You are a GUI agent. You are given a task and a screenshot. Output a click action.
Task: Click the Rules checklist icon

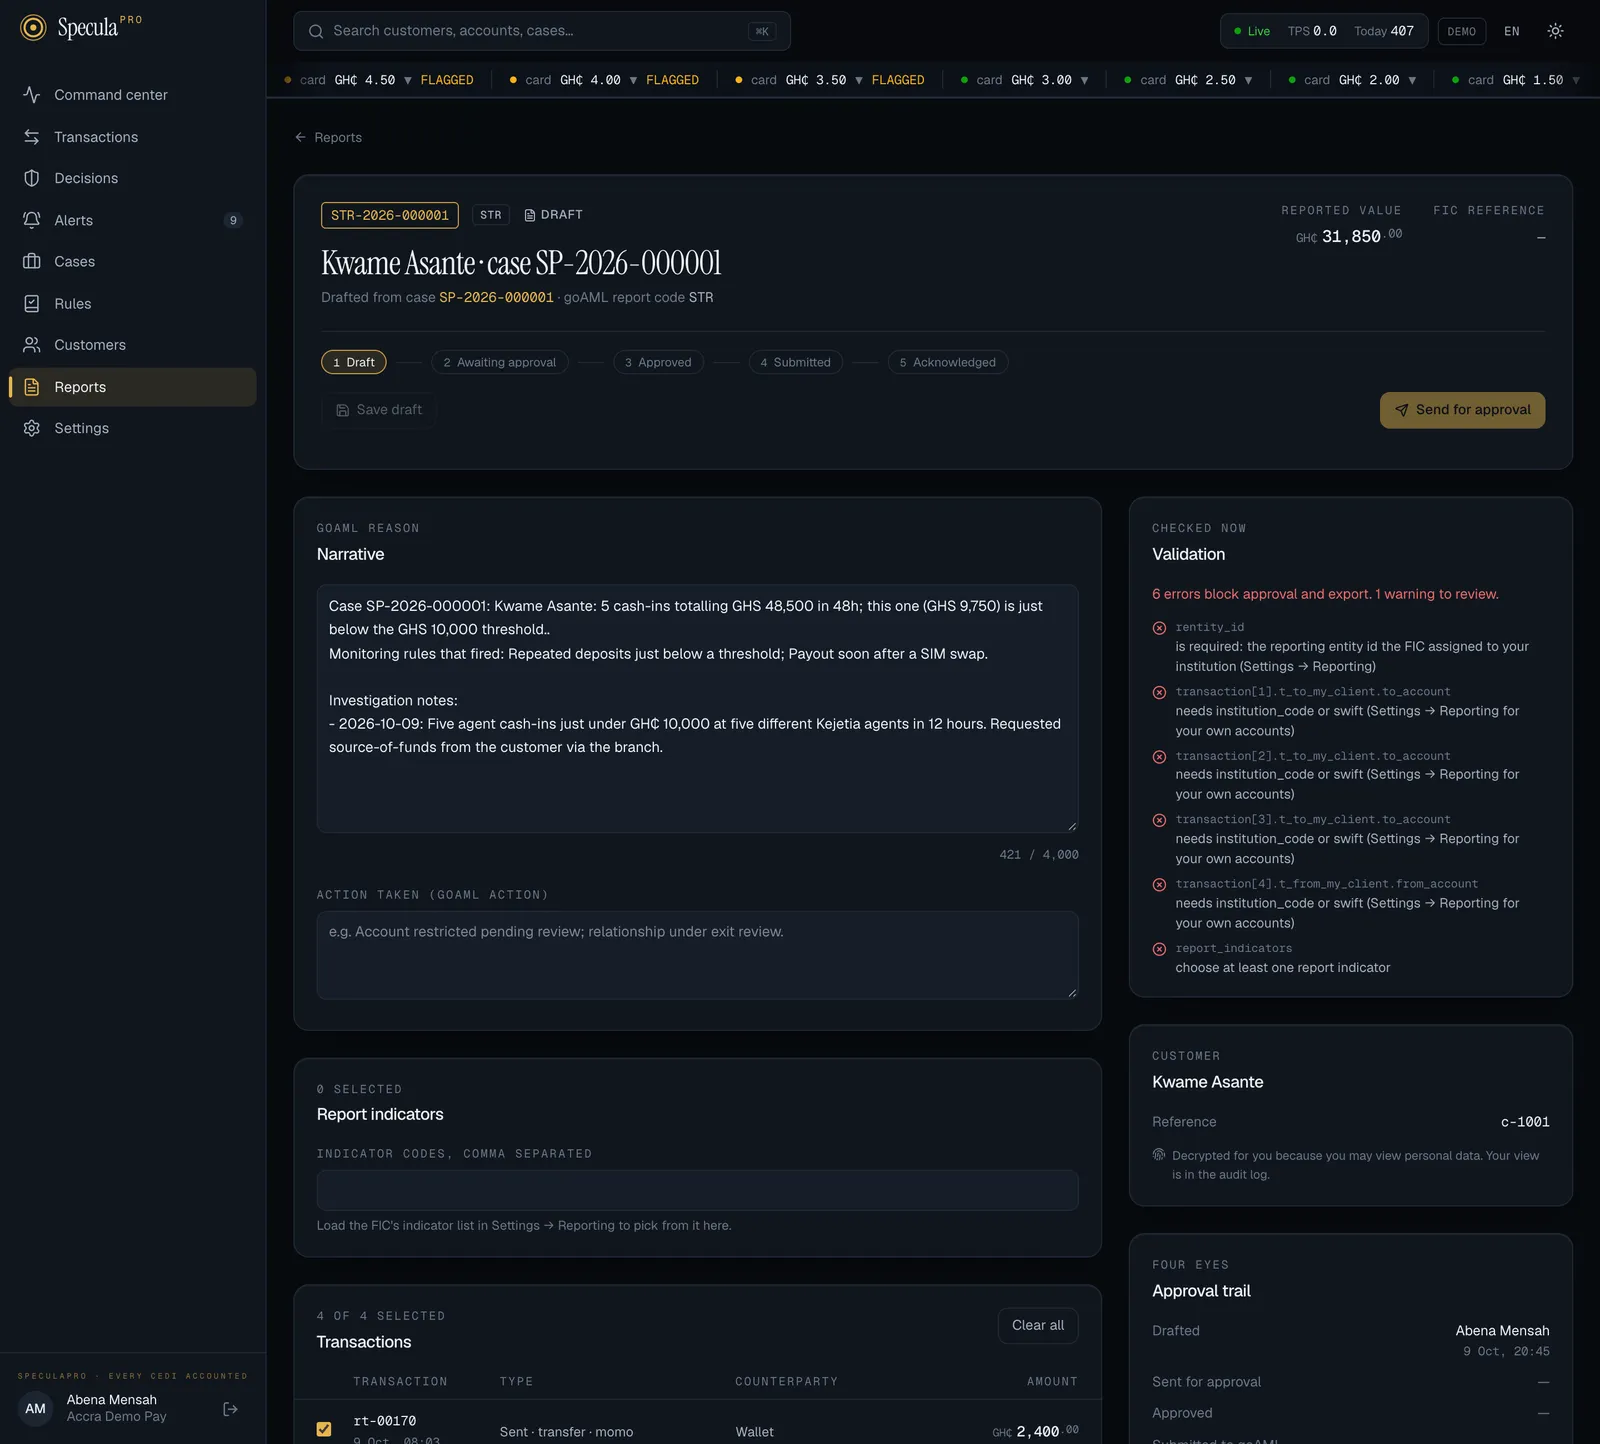pyautogui.click(x=32, y=303)
